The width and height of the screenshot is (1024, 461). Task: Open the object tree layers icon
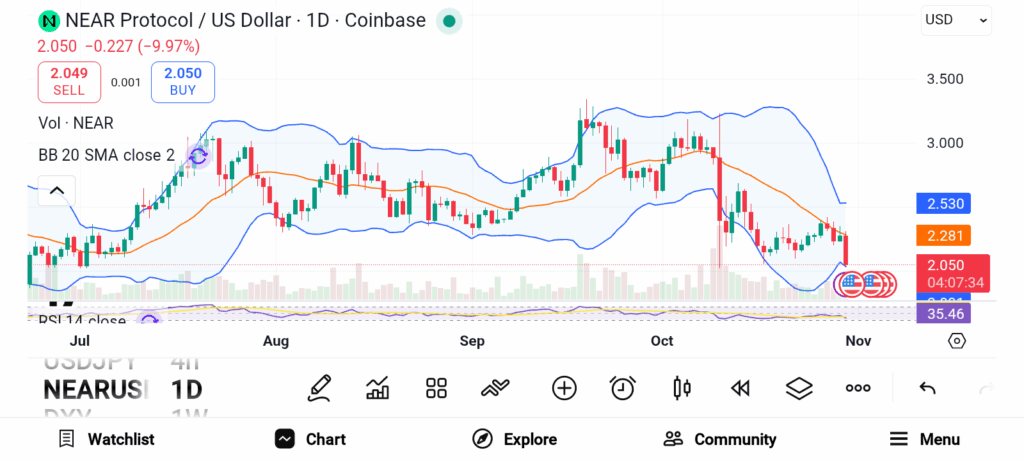point(799,388)
